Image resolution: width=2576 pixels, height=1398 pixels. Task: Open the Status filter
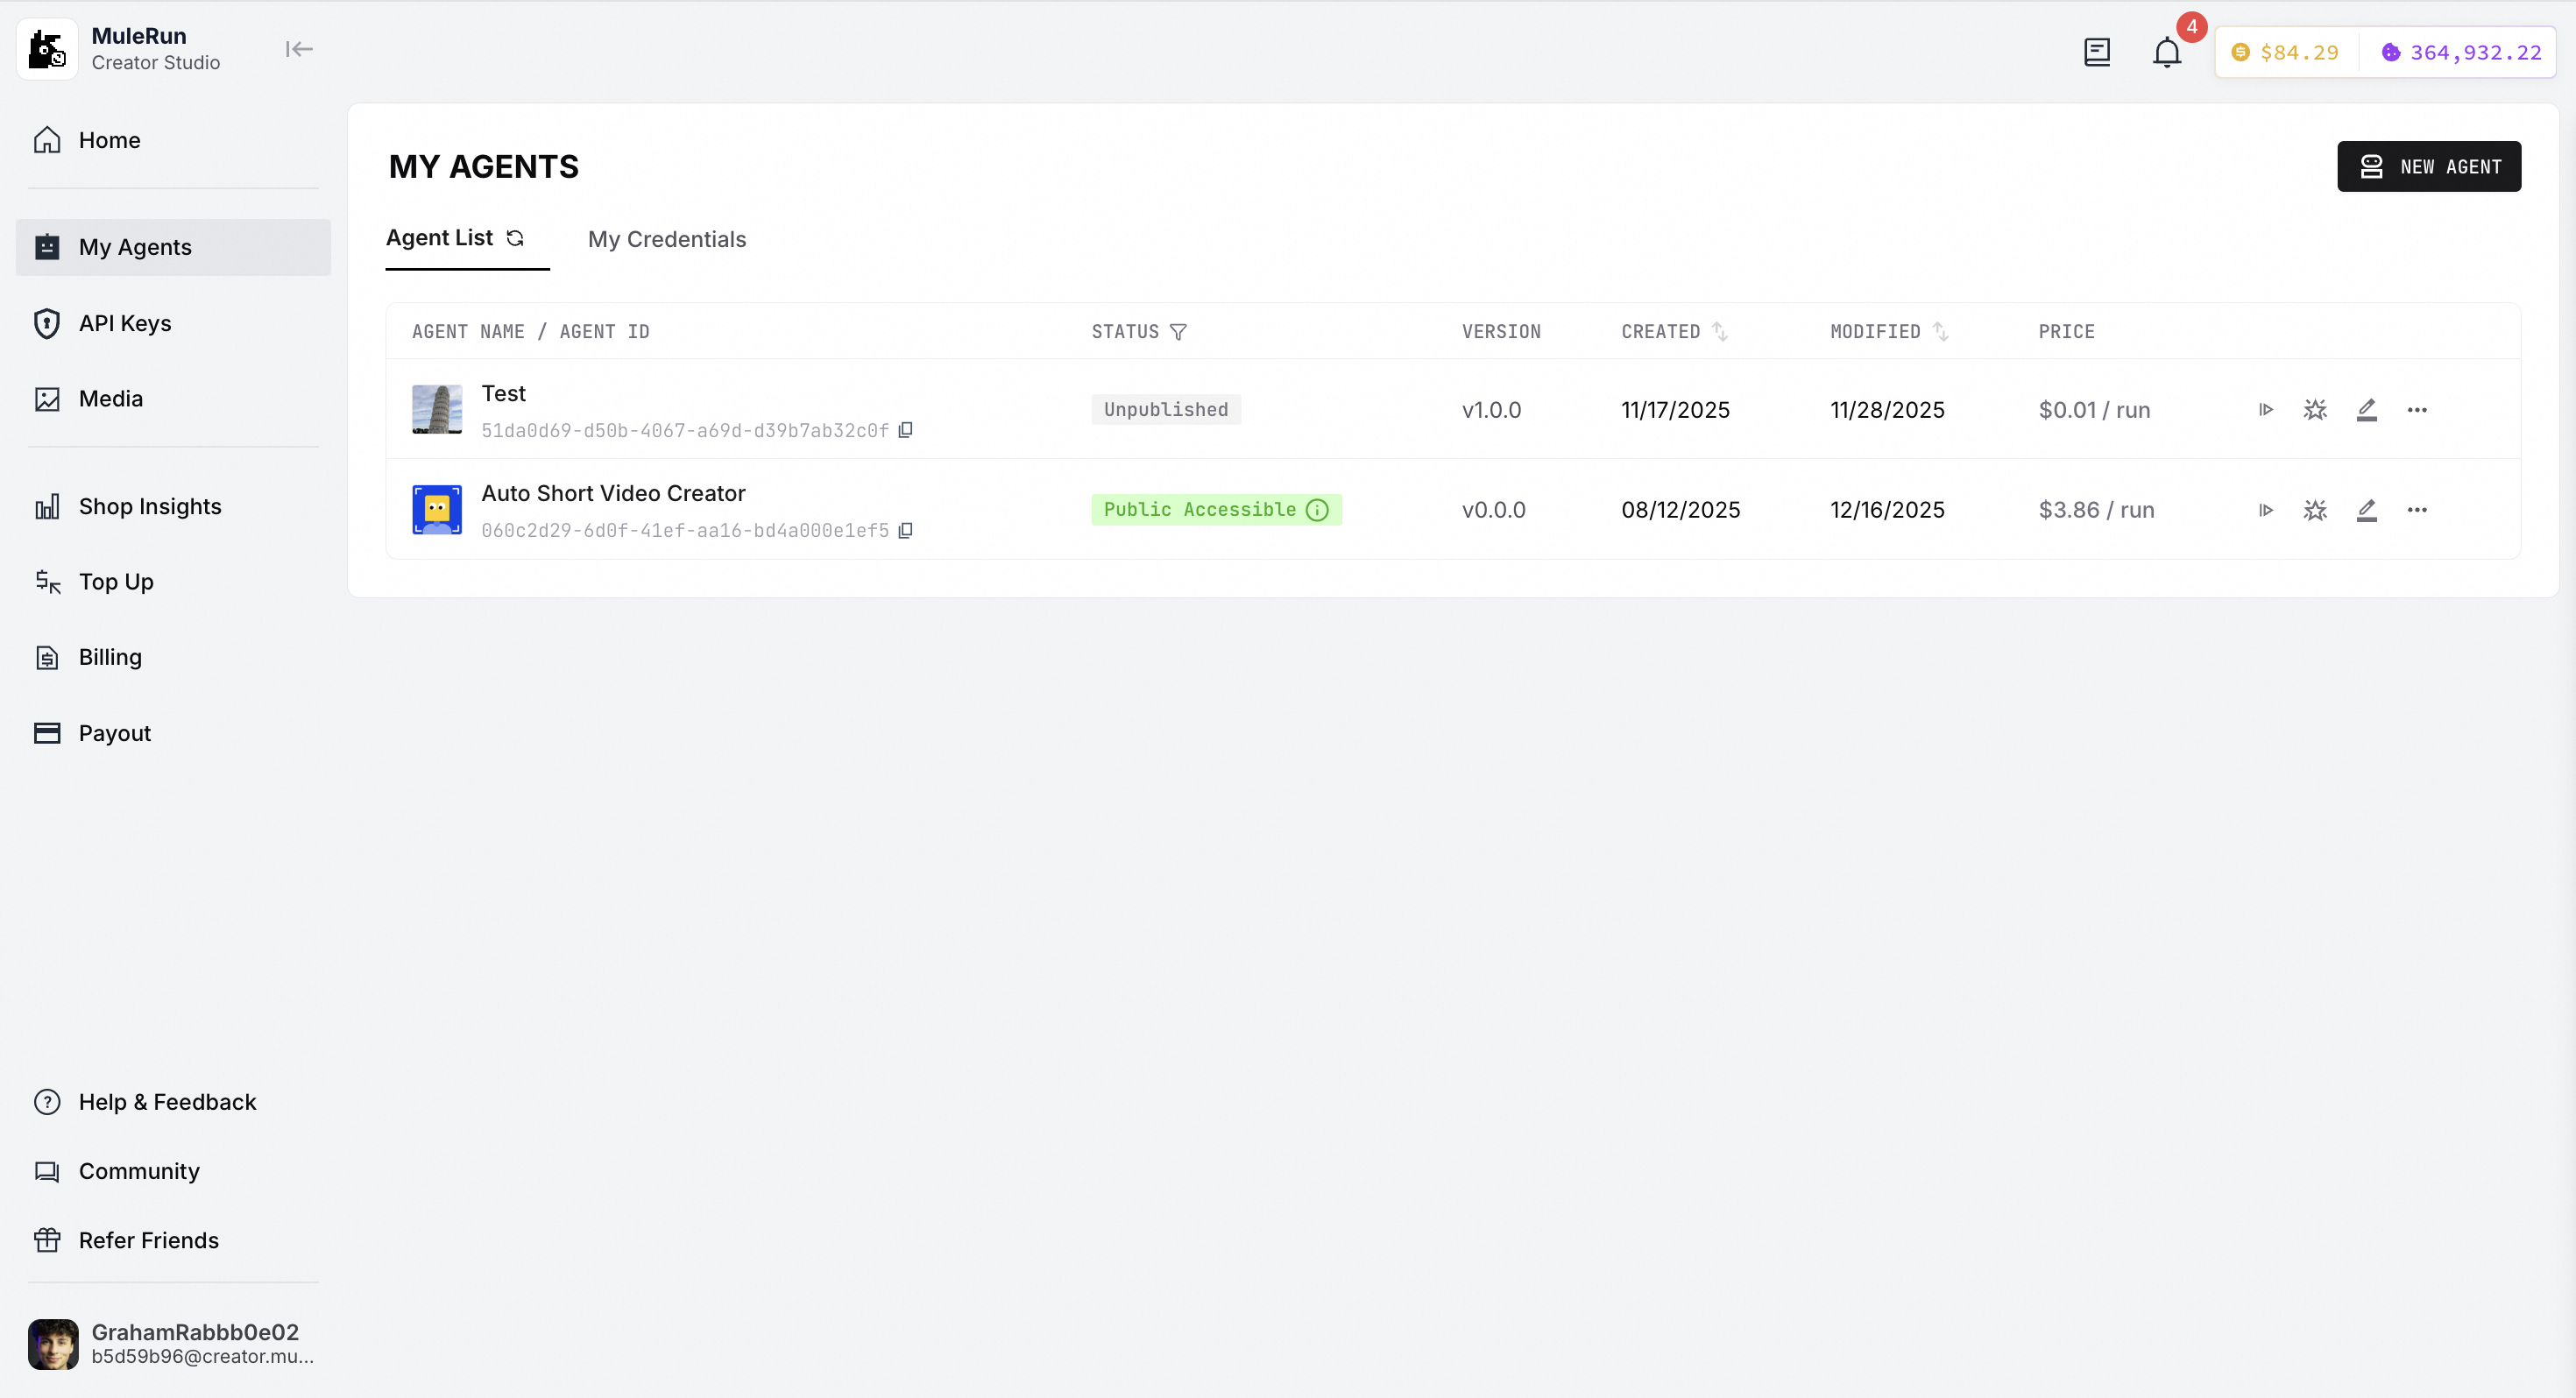[x=1178, y=332]
